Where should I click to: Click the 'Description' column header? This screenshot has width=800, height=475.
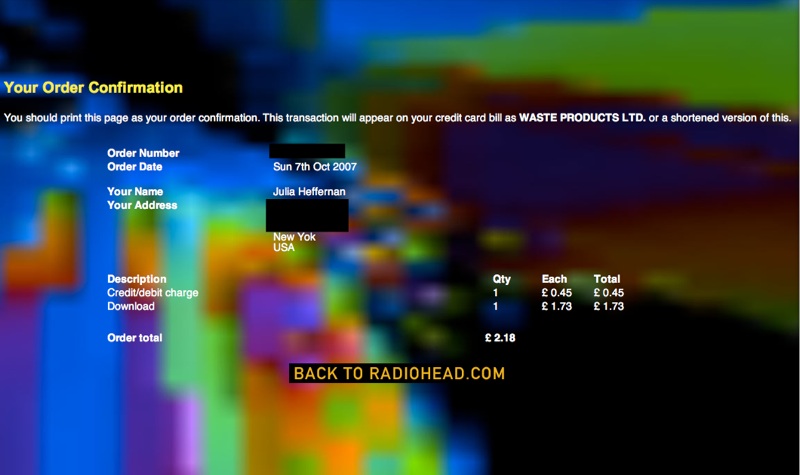tap(137, 279)
